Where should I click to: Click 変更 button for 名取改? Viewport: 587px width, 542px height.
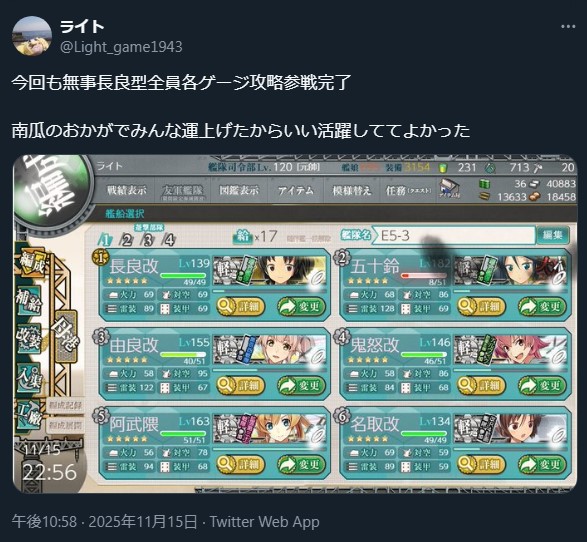pyautogui.click(x=542, y=465)
